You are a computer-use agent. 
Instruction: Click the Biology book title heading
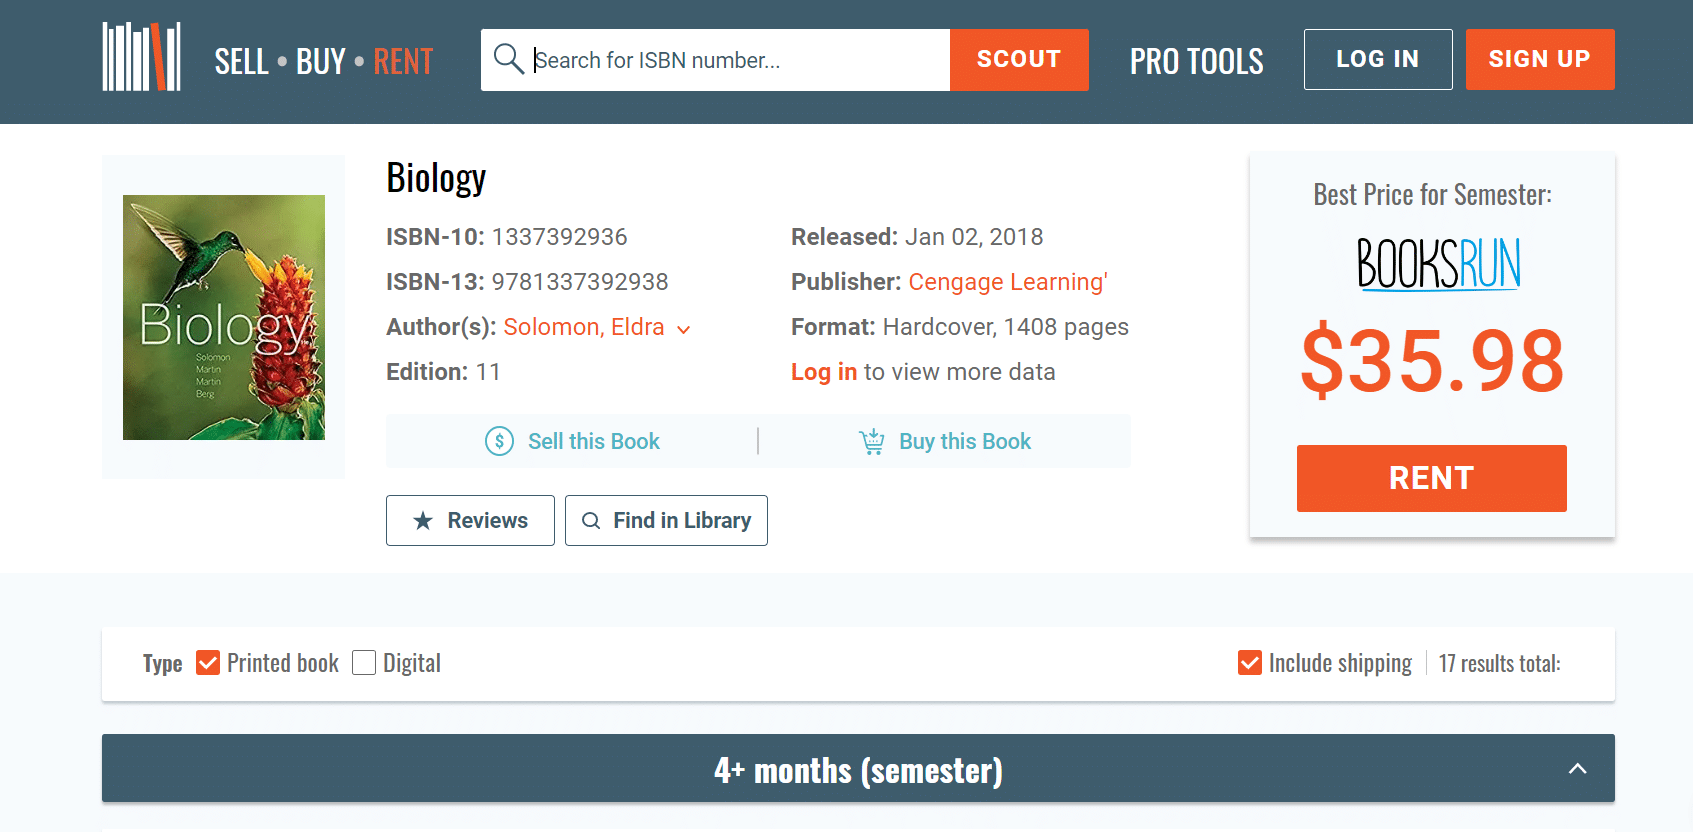(436, 179)
